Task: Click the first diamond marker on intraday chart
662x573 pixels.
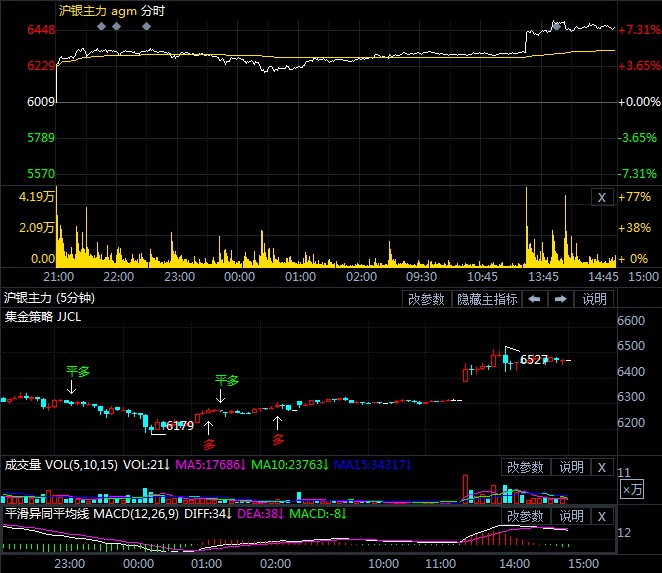Action: (x=101, y=26)
